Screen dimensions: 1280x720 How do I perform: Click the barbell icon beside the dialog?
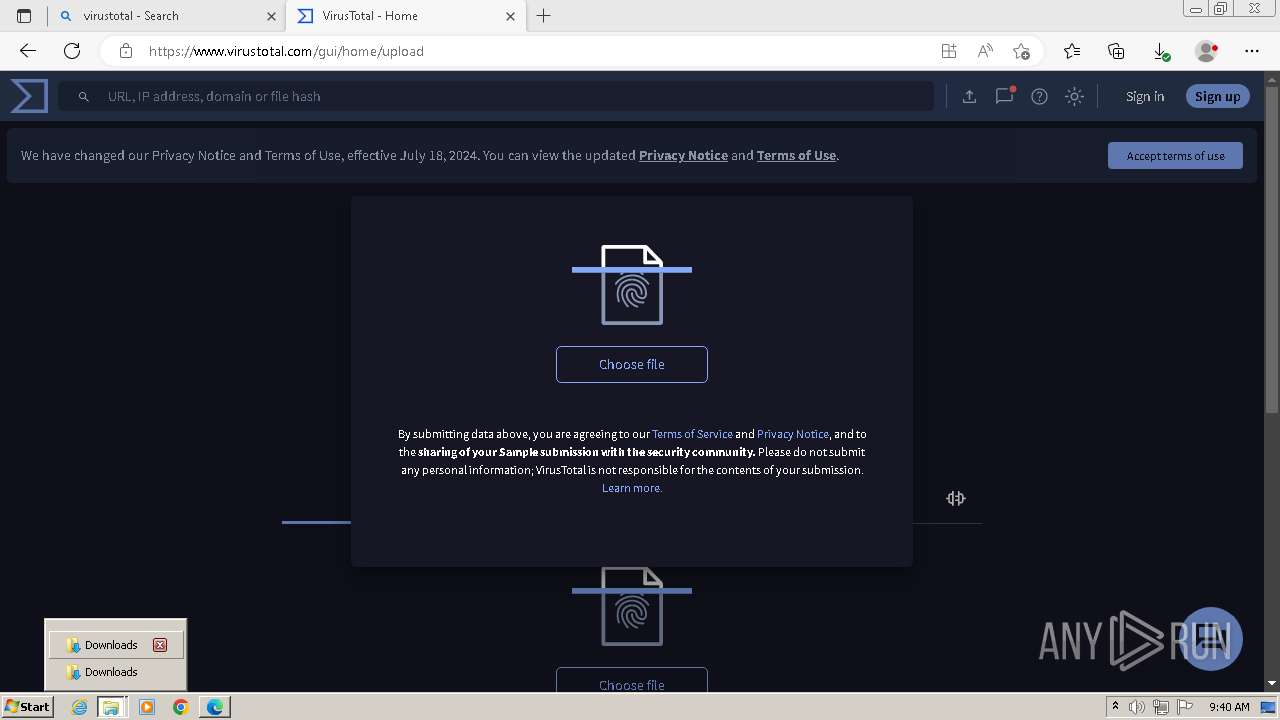click(x=956, y=498)
